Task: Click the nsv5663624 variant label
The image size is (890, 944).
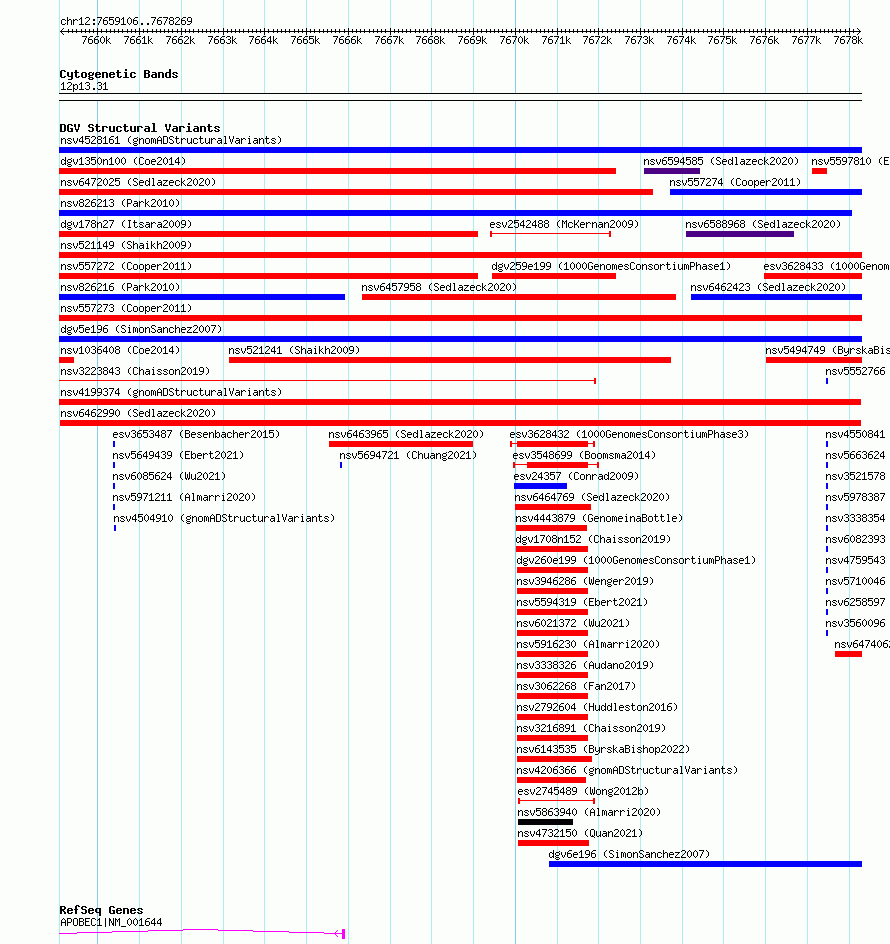Action: (855, 456)
